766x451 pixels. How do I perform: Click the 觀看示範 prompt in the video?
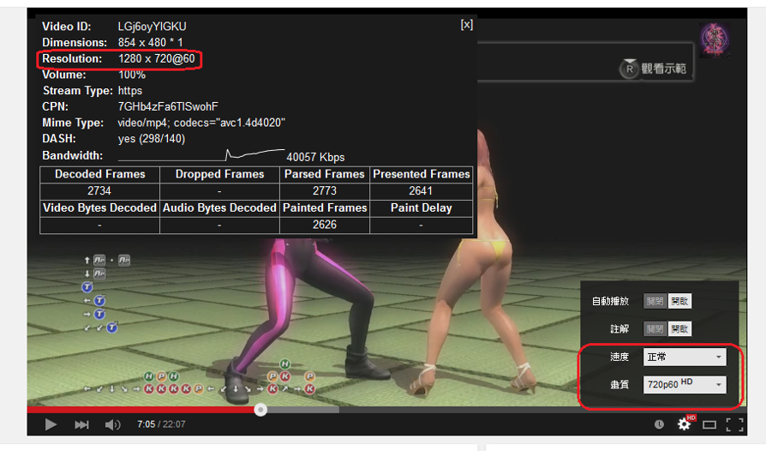coord(655,68)
